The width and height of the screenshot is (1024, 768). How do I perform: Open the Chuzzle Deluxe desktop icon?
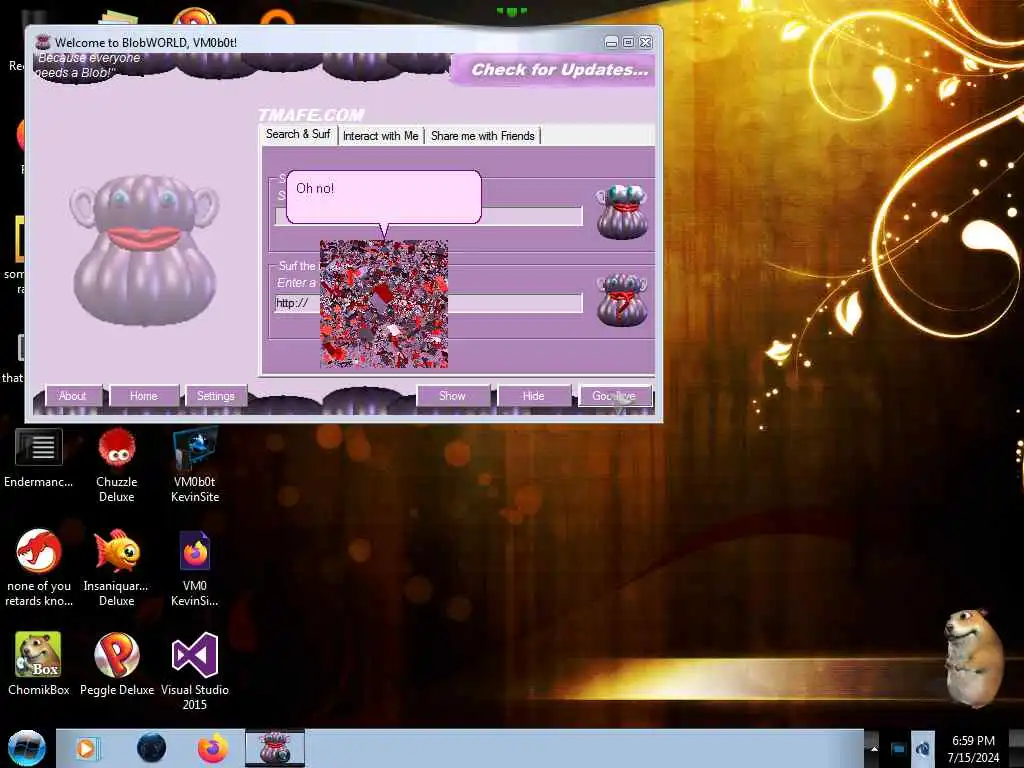coord(116,465)
